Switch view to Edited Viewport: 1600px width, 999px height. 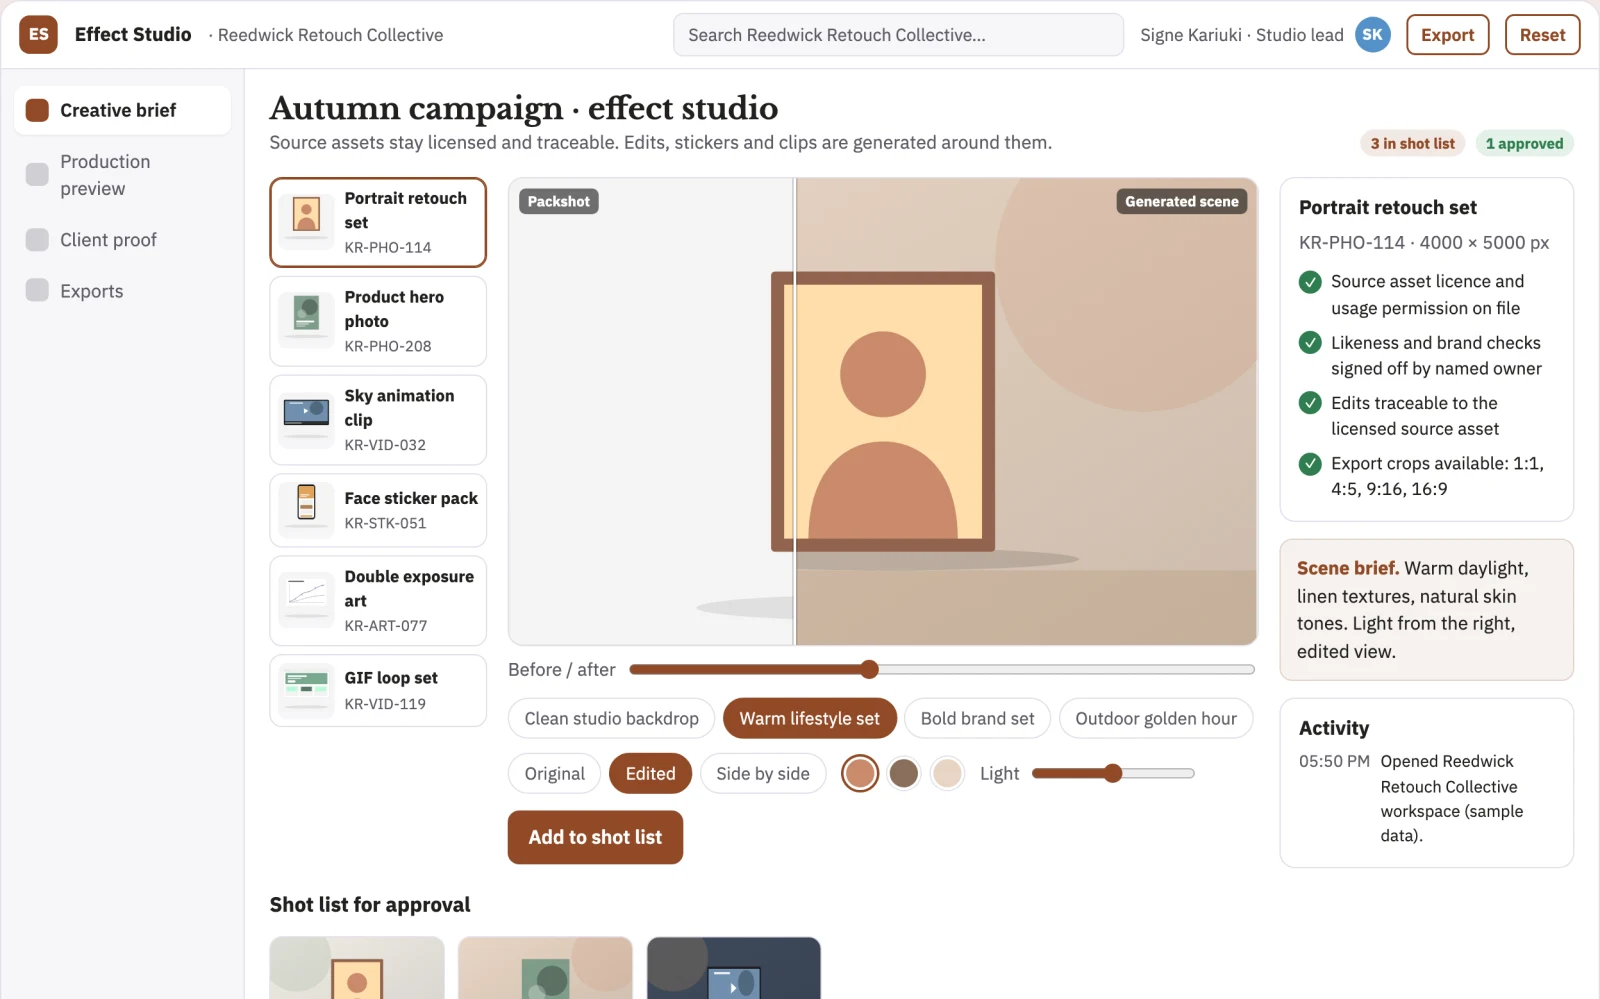(x=650, y=773)
